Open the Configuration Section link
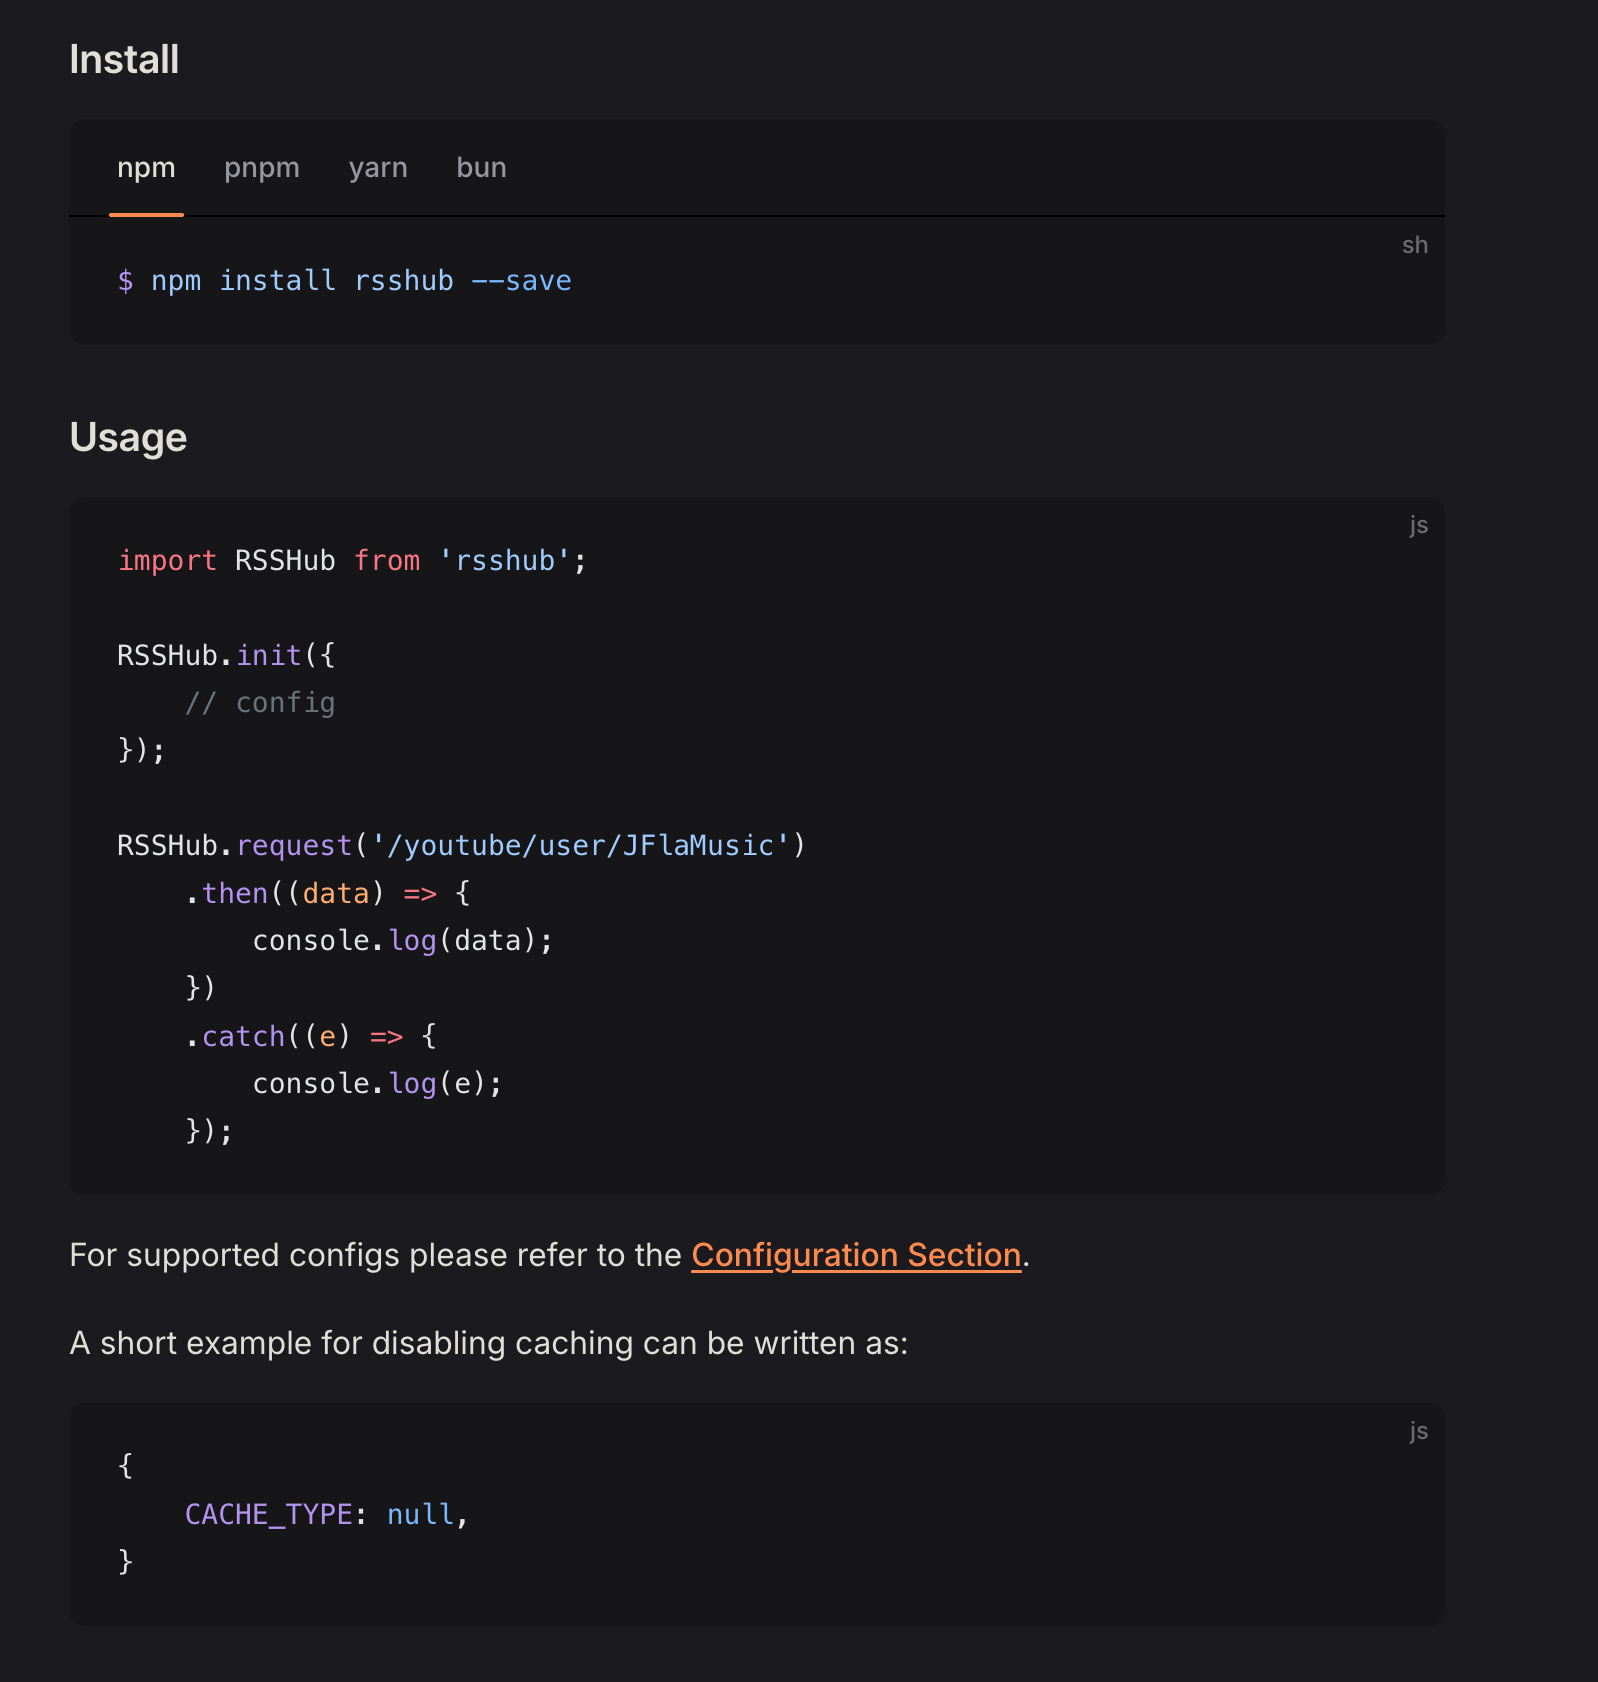 pyautogui.click(x=856, y=1255)
